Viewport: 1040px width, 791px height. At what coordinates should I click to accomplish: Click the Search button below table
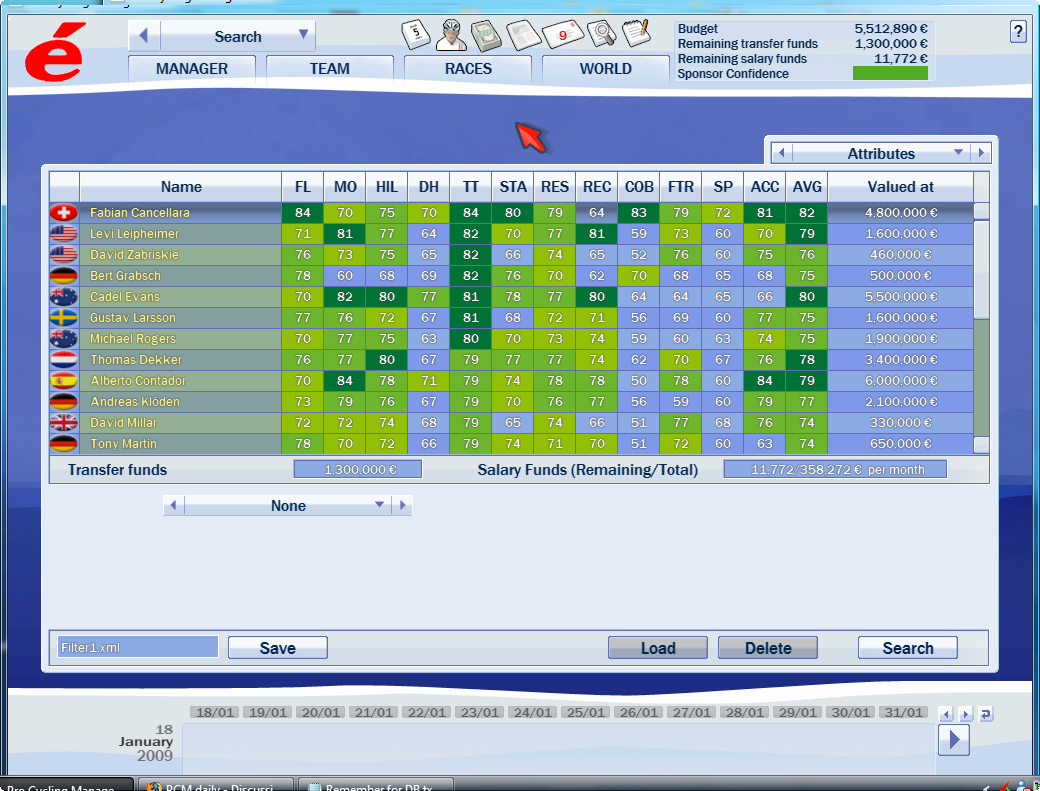tap(907, 648)
